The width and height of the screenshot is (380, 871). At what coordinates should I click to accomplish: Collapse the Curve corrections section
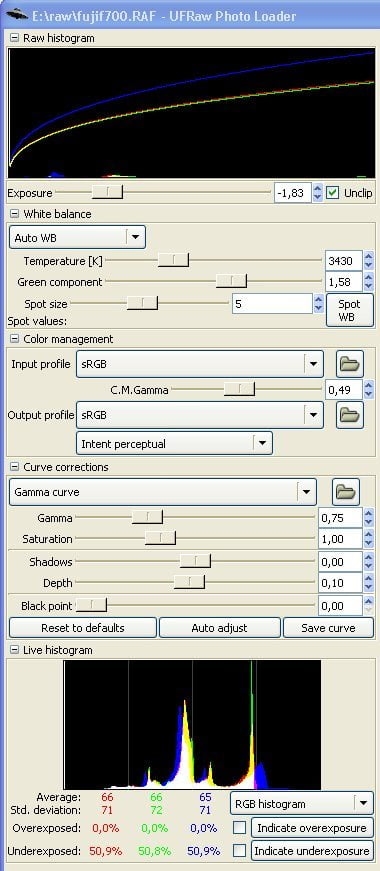pos(14,467)
